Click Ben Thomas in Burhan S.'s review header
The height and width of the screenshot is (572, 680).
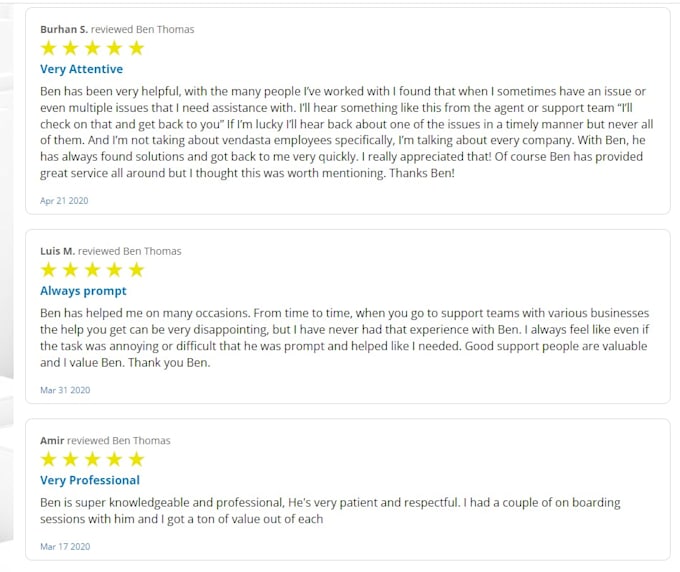click(165, 29)
